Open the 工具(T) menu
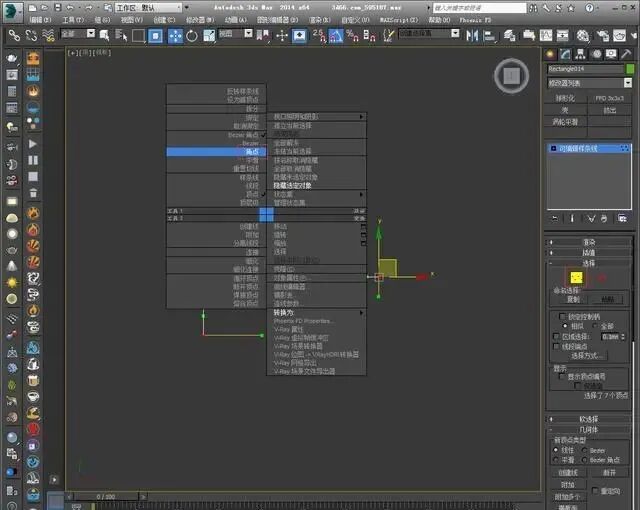Image resolution: width=640 pixels, height=510 pixels. coord(73,20)
